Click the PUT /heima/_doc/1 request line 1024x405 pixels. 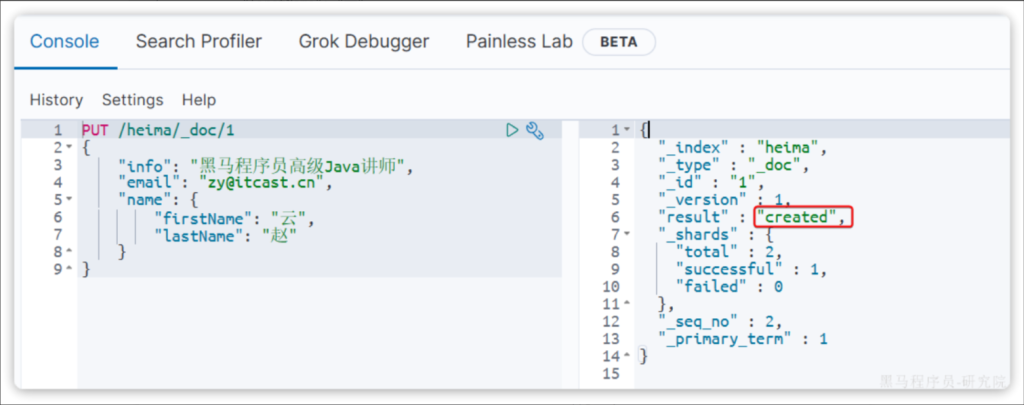coord(159,130)
